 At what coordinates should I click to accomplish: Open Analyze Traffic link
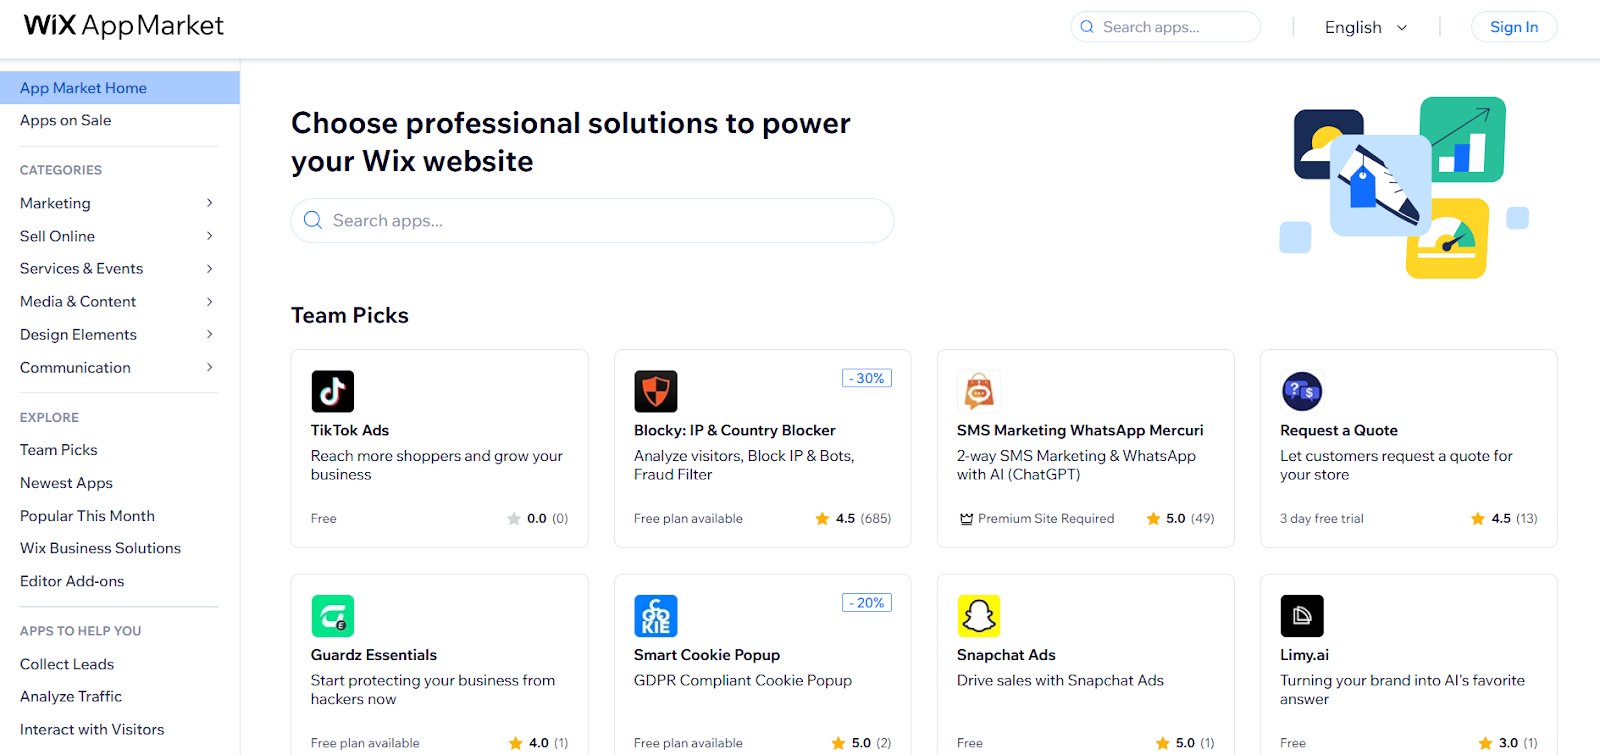(x=71, y=696)
